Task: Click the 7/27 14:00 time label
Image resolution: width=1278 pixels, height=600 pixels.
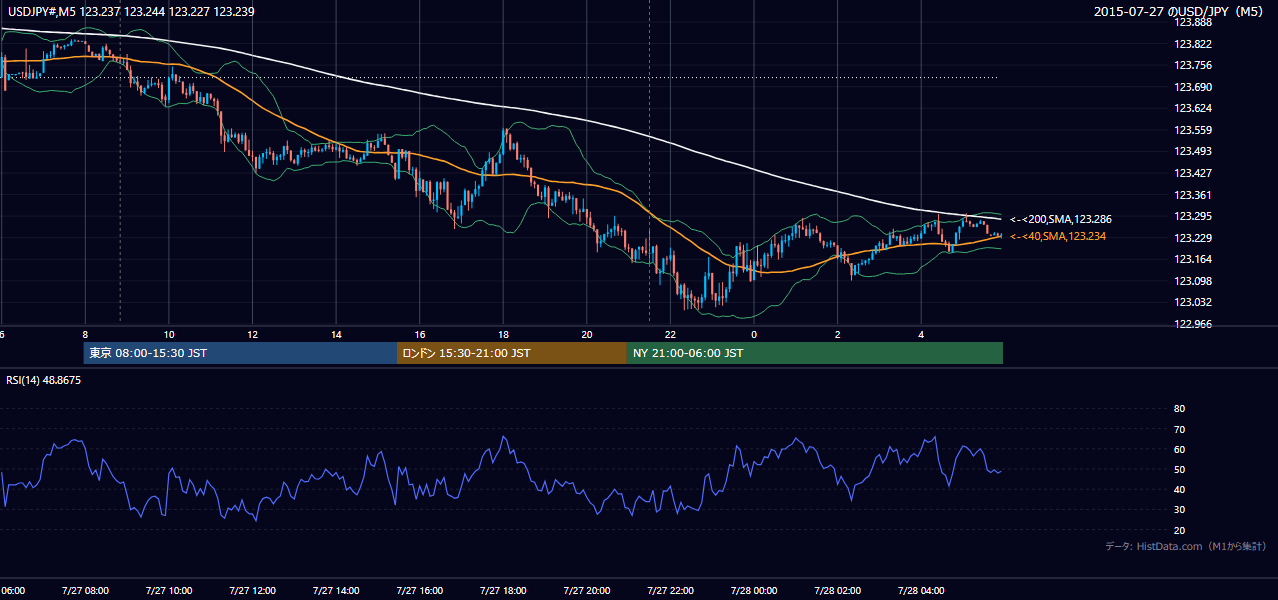Action: click(x=335, y=591)
